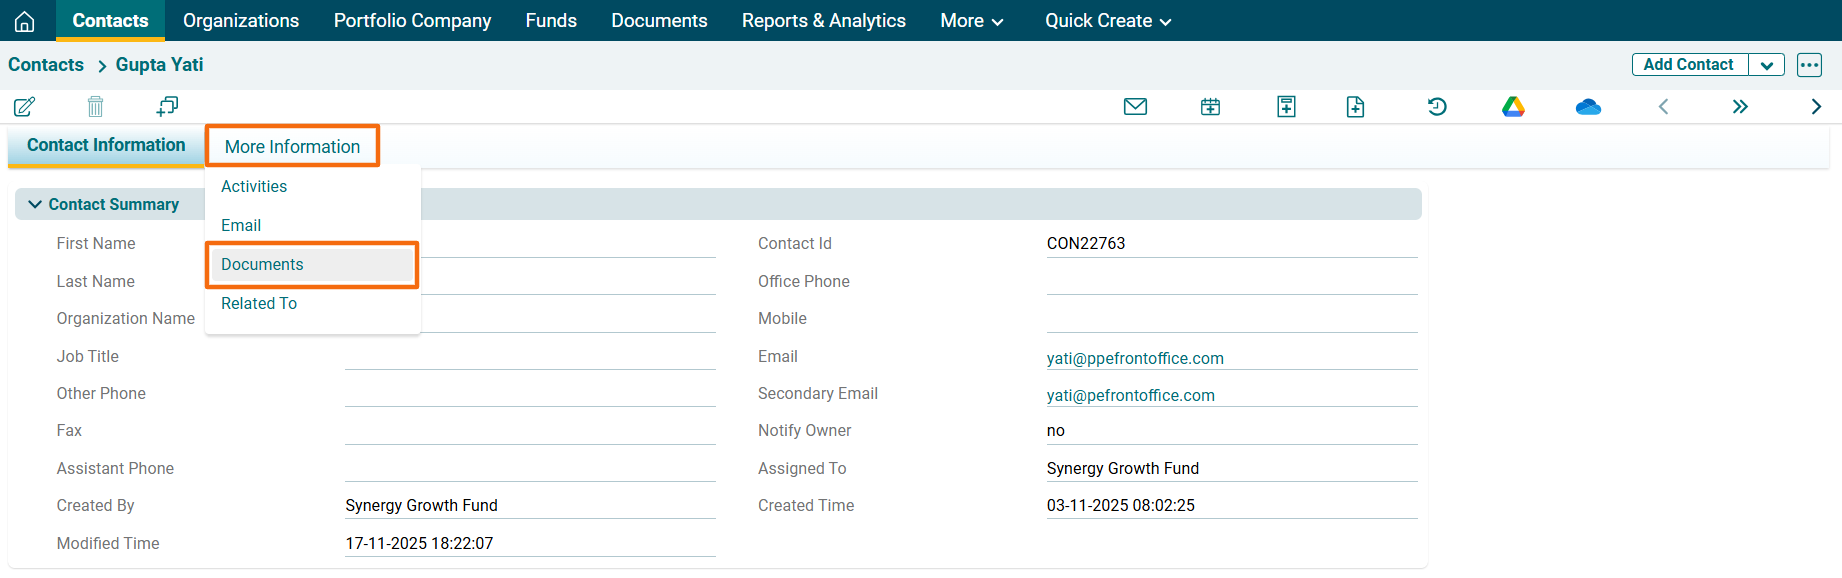Click the Google Drive icon
The width and height of the screenshot is (1842, 578).
pyautogui.click(x=1513, y=107)
